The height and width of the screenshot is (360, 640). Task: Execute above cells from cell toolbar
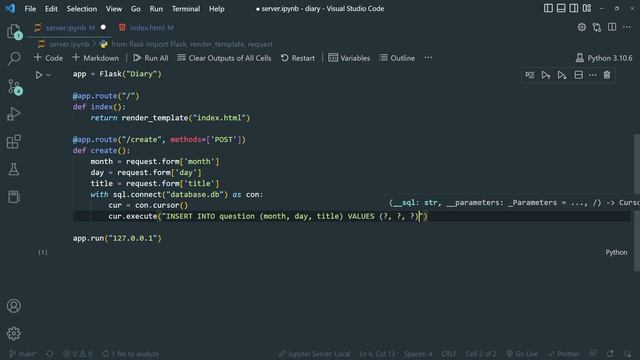pyautogui.click(x=546, y=75)
